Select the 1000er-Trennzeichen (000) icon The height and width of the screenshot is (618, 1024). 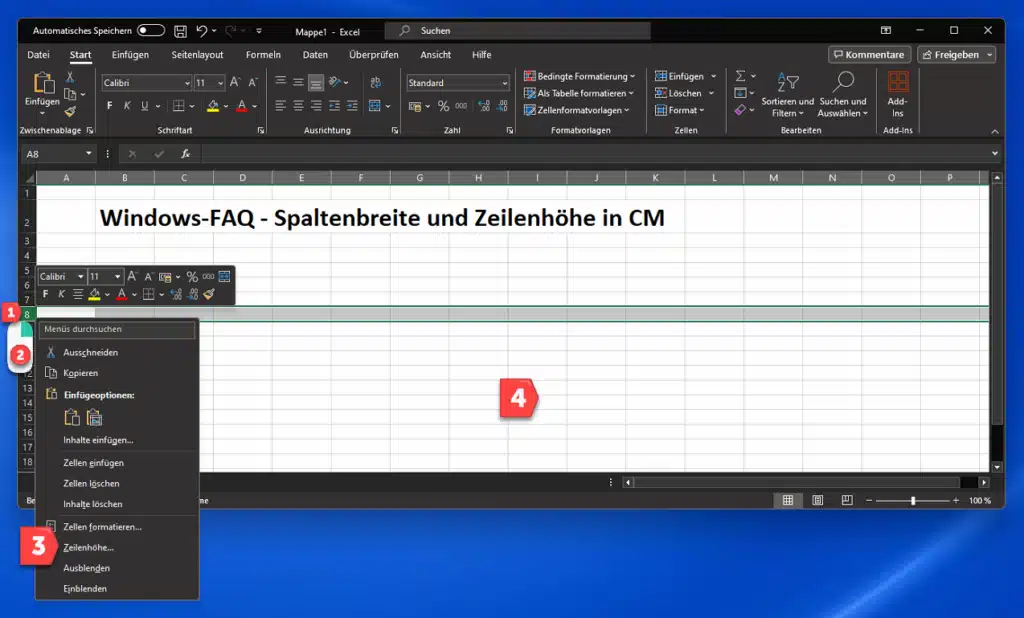click(x=462, y=106)
